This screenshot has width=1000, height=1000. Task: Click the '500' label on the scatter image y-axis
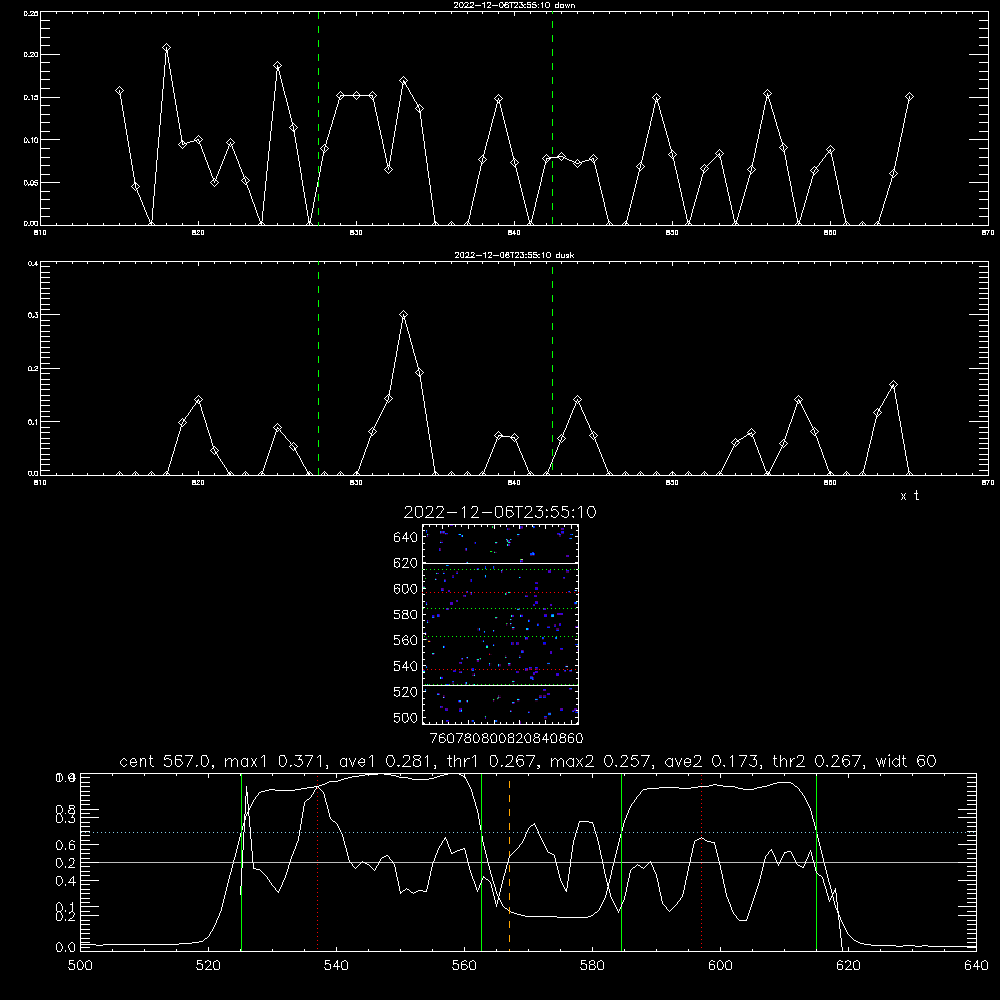pyautogui.click(x=406, y=718)
